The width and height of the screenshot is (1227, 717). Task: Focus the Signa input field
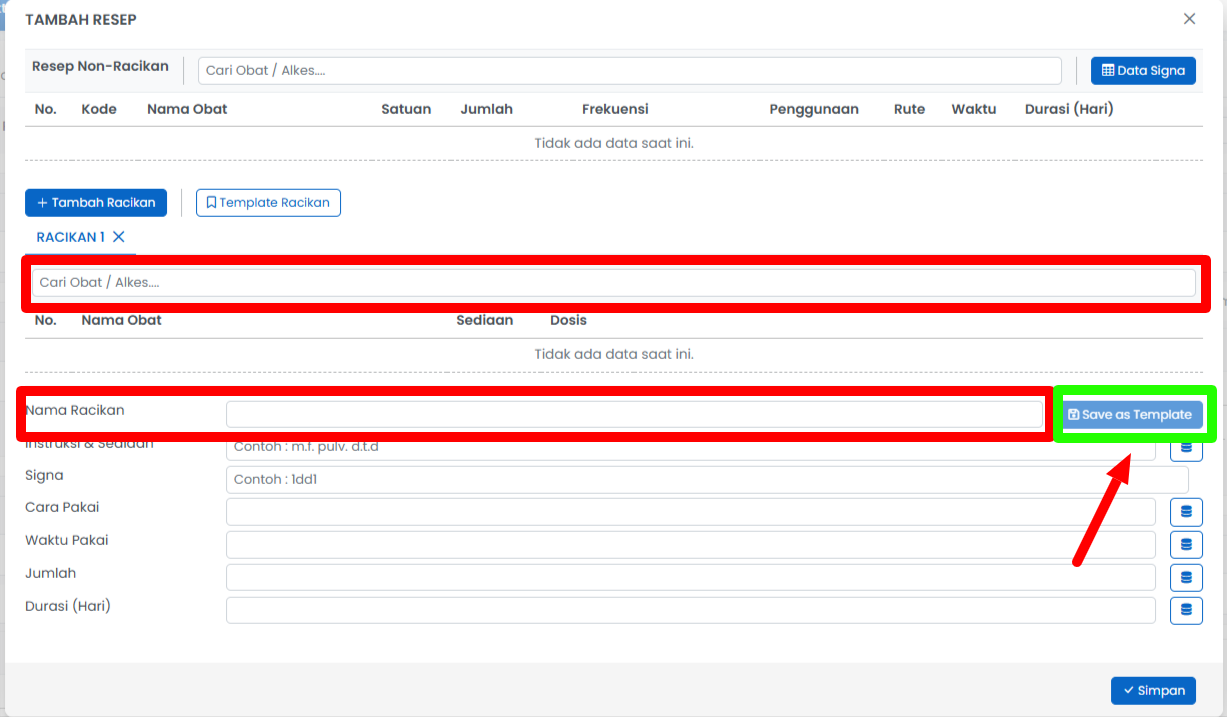coord(706,480)
